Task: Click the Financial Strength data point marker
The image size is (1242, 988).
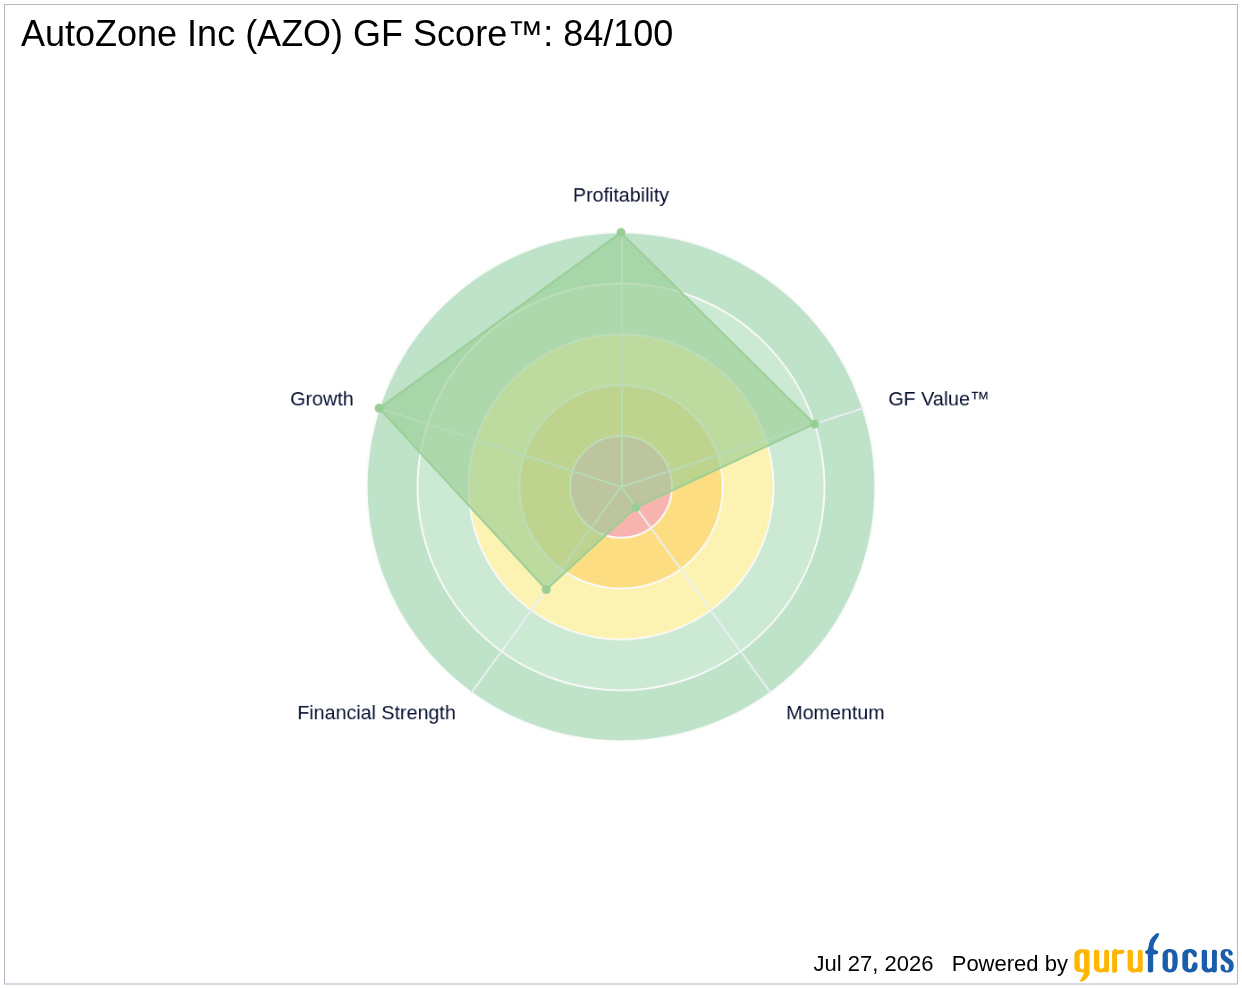Action: 546,590
